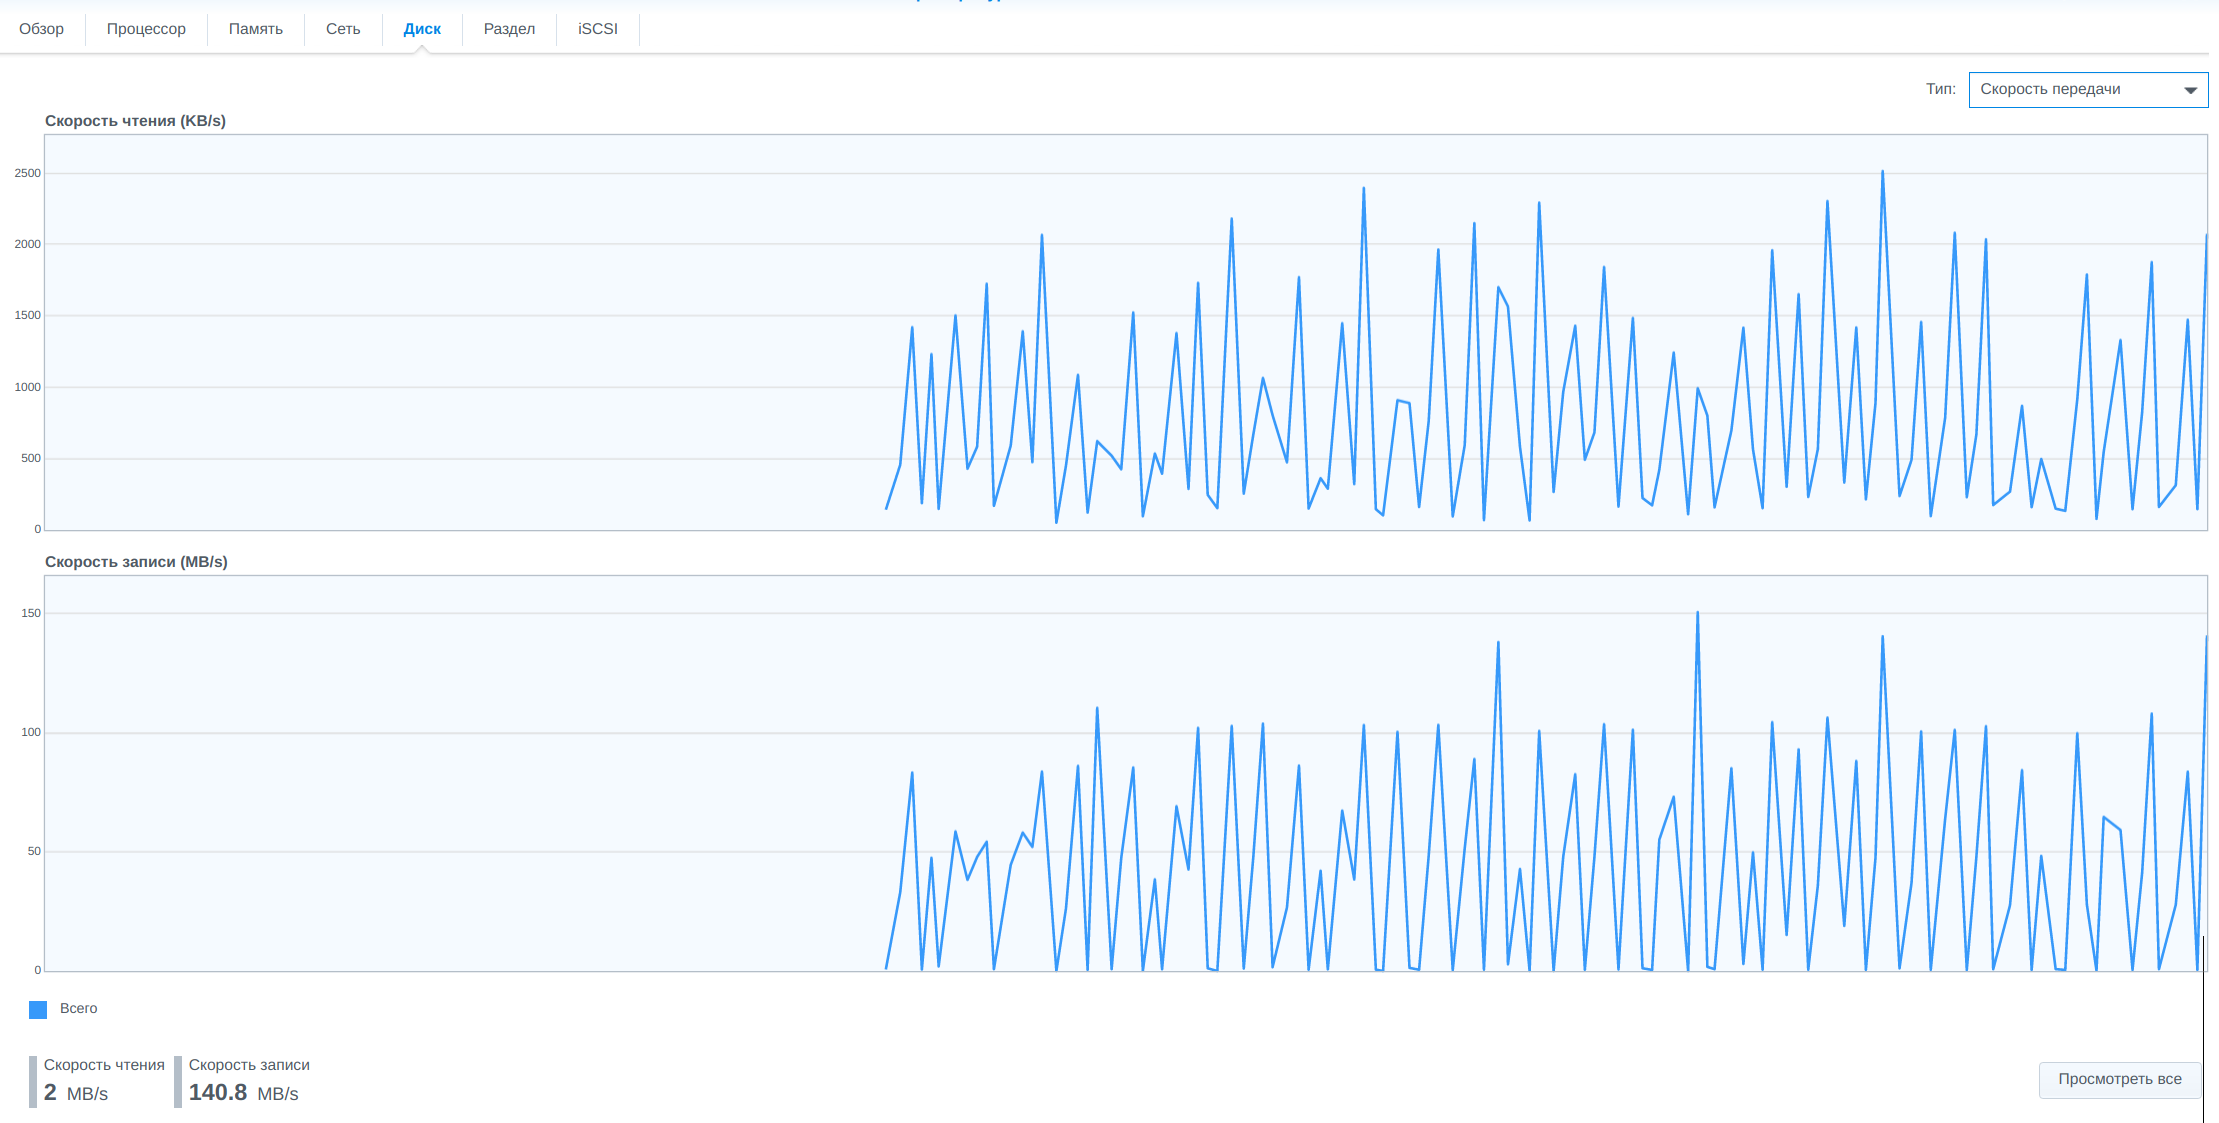Screen dimensions: 2219x1123
Task: Click the 100 axis label on write chart
Action: (31, 732)
